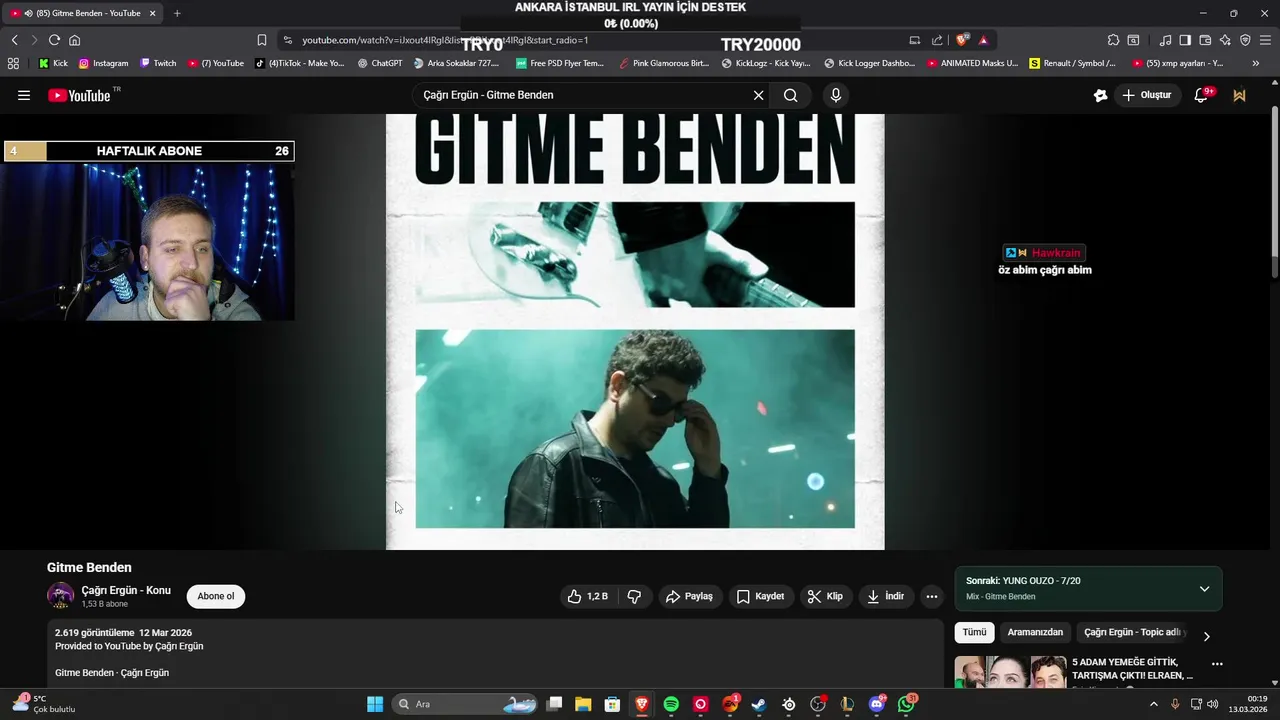Select the Tümü filter chip
The image size is (1280, 720).
click(974, 632)
